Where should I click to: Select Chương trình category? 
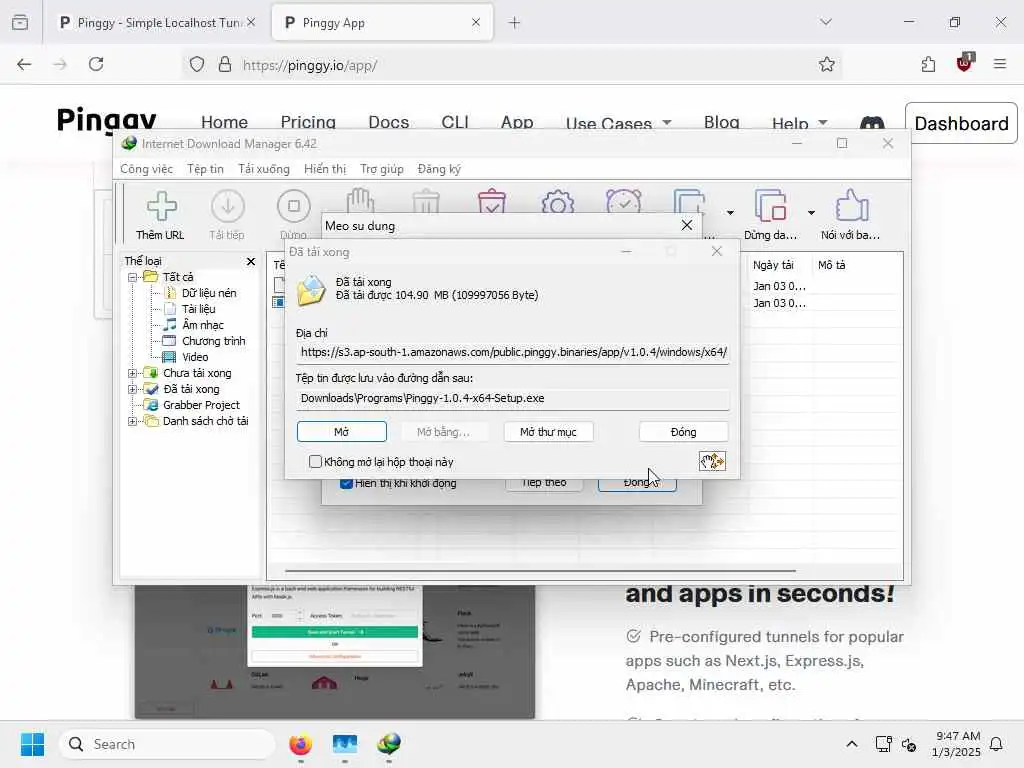(x=214, y=341)
